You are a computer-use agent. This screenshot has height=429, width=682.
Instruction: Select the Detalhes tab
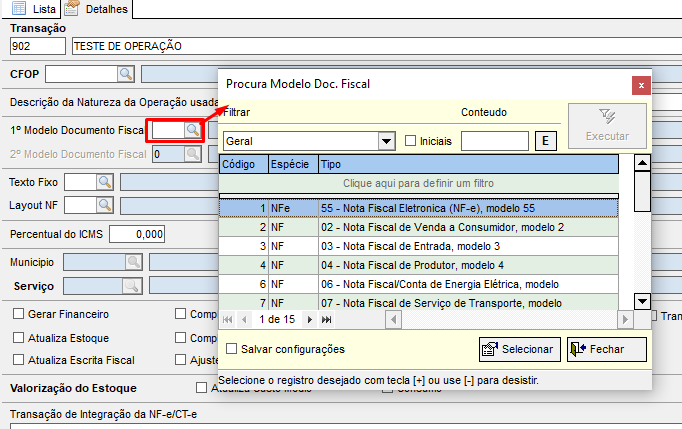(98, 8)
